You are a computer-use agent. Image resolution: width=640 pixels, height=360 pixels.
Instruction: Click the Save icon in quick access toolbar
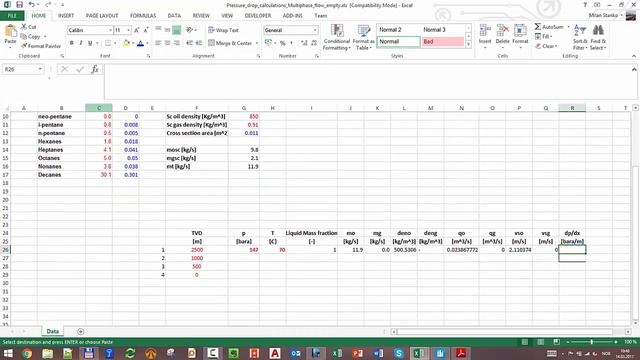pos(19,5)
